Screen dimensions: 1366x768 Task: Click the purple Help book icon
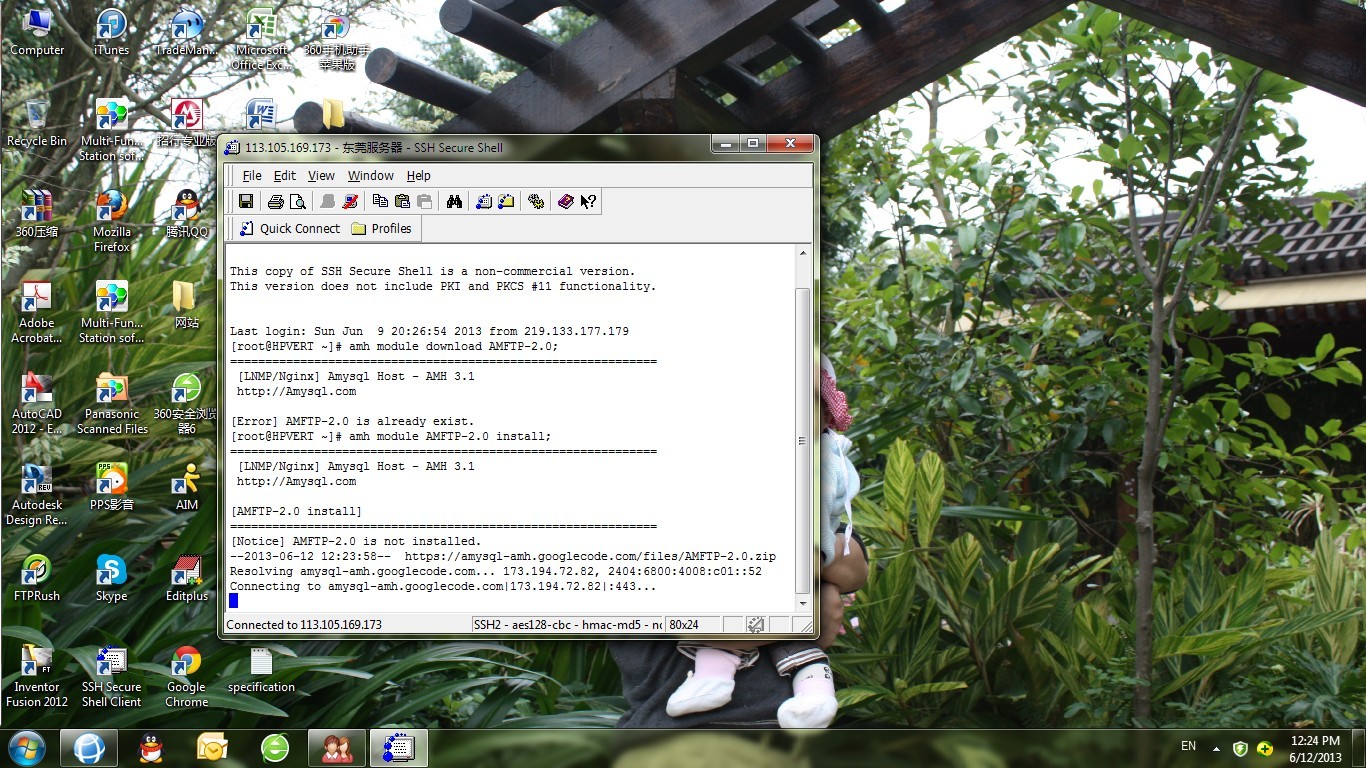[x=565, y=201]
